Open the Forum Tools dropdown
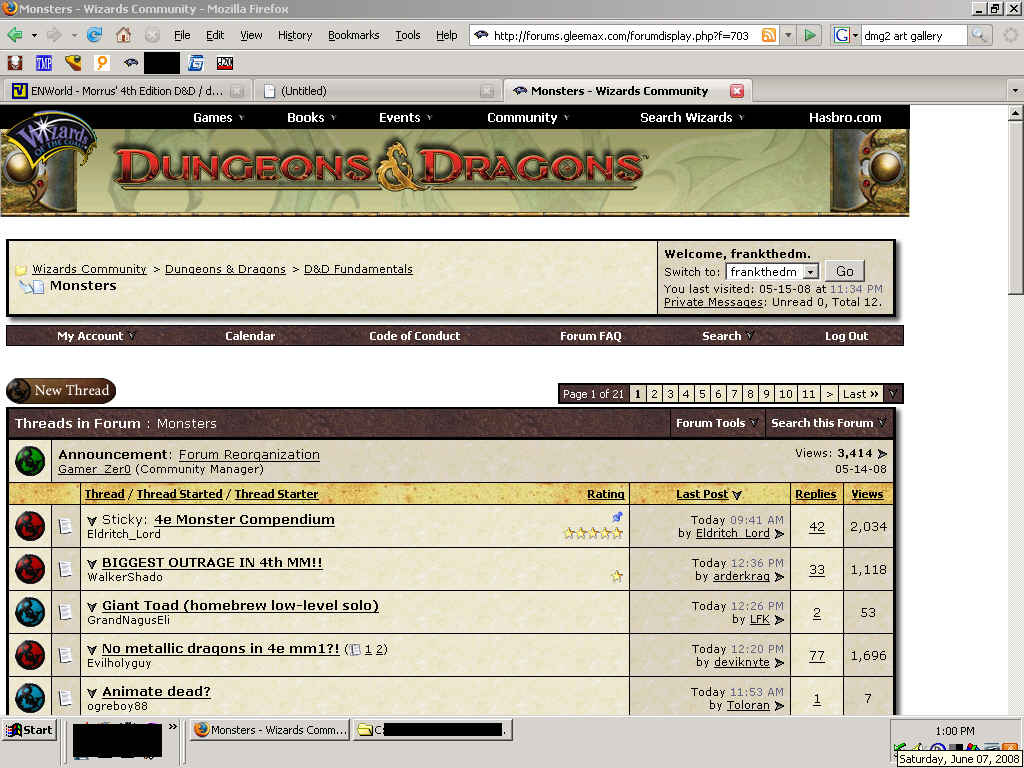This screenshot has height=768, width=1024. pos(717,423)
